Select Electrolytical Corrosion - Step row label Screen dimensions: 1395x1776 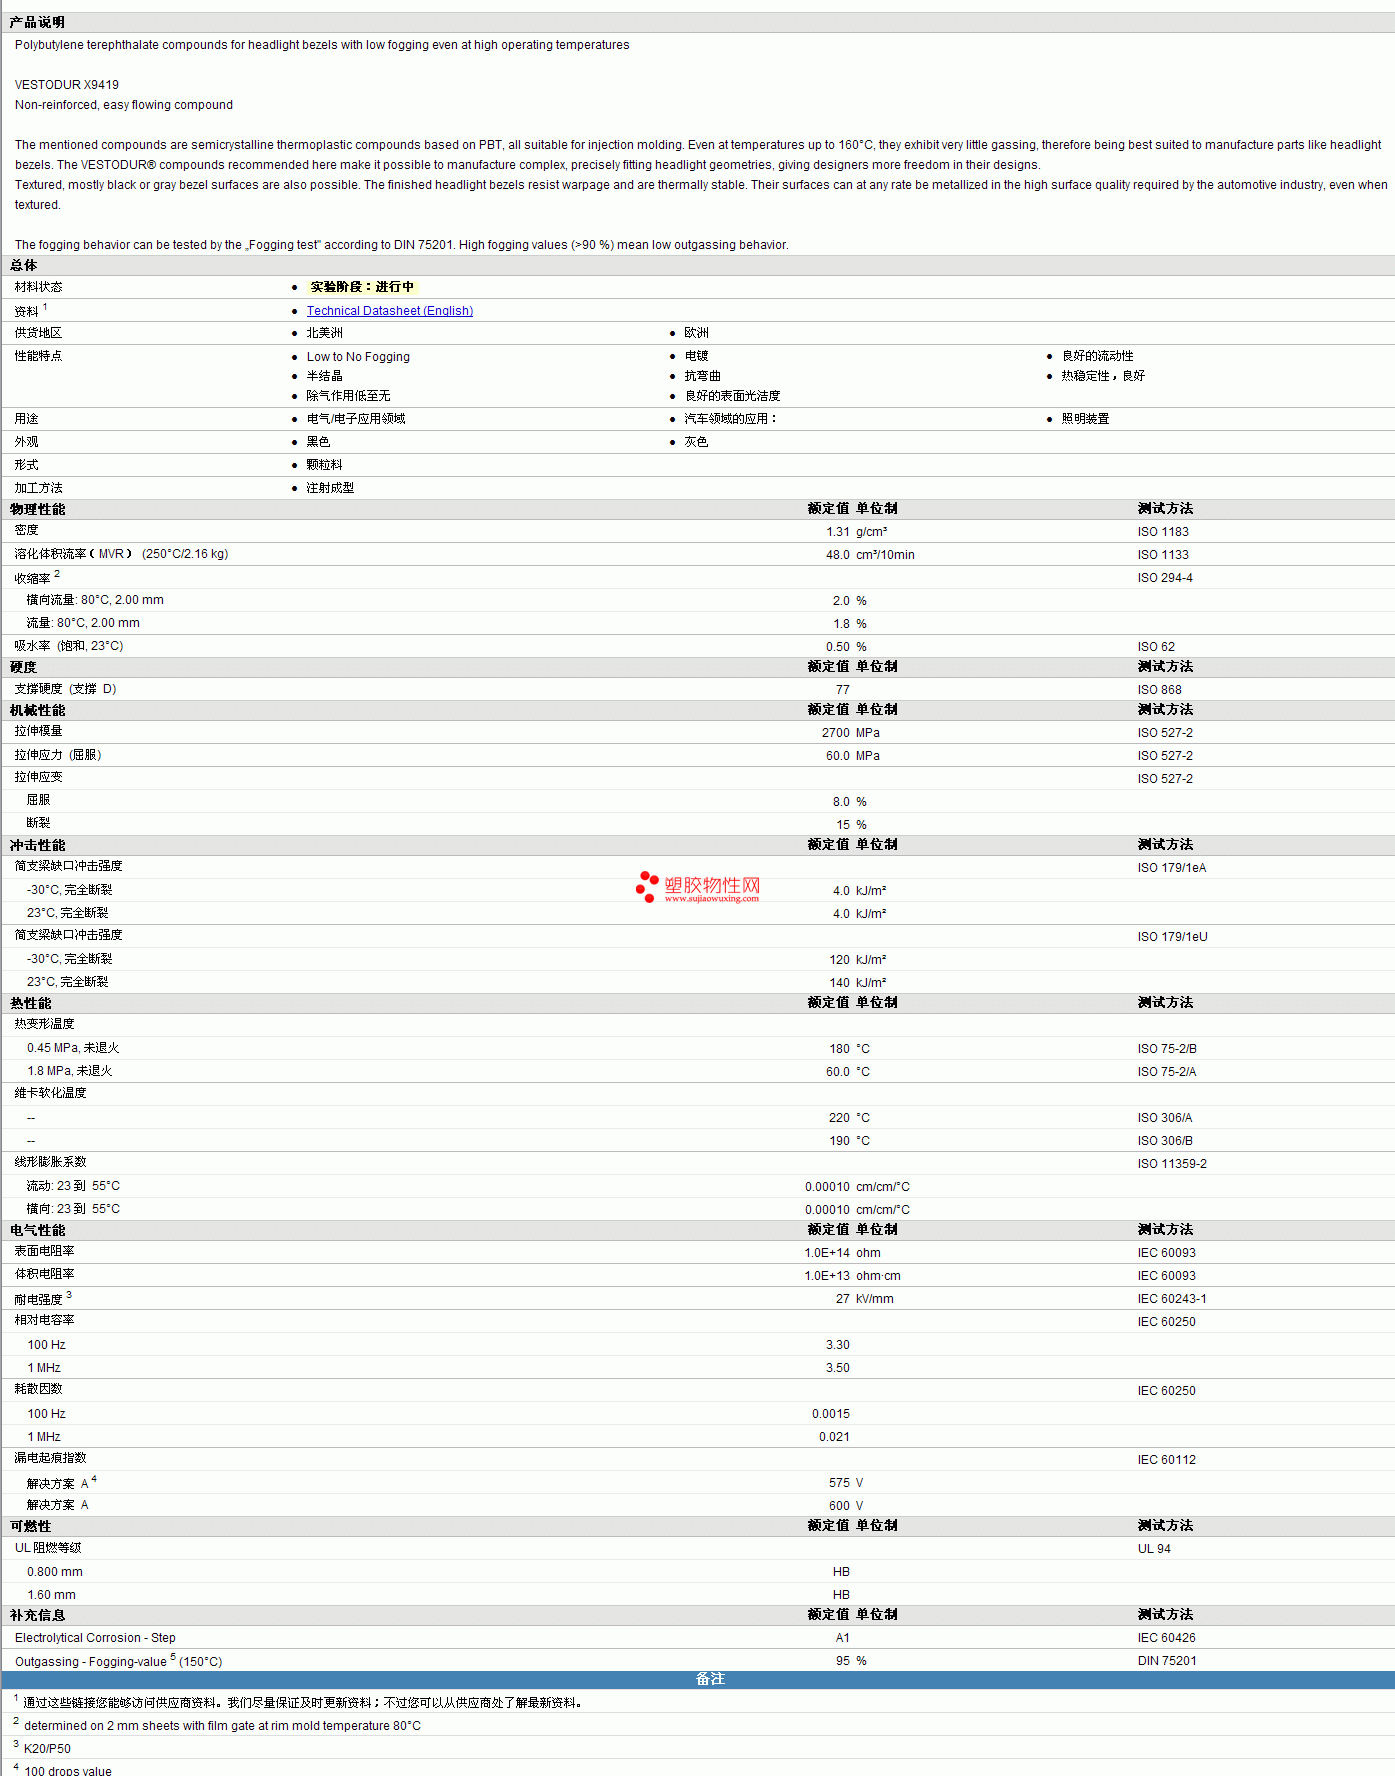95,1638
